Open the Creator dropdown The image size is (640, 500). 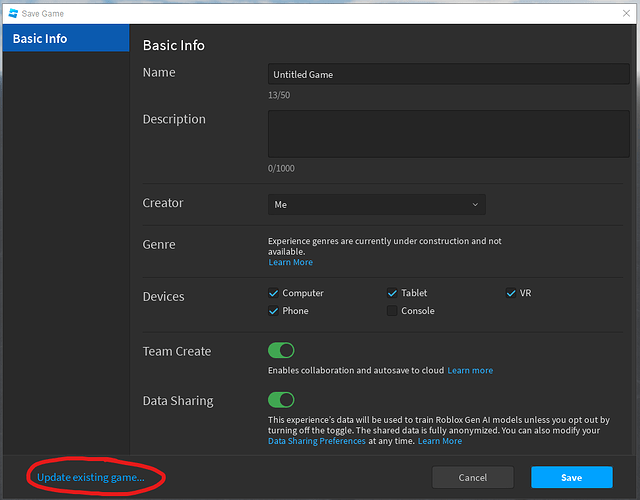376,204
